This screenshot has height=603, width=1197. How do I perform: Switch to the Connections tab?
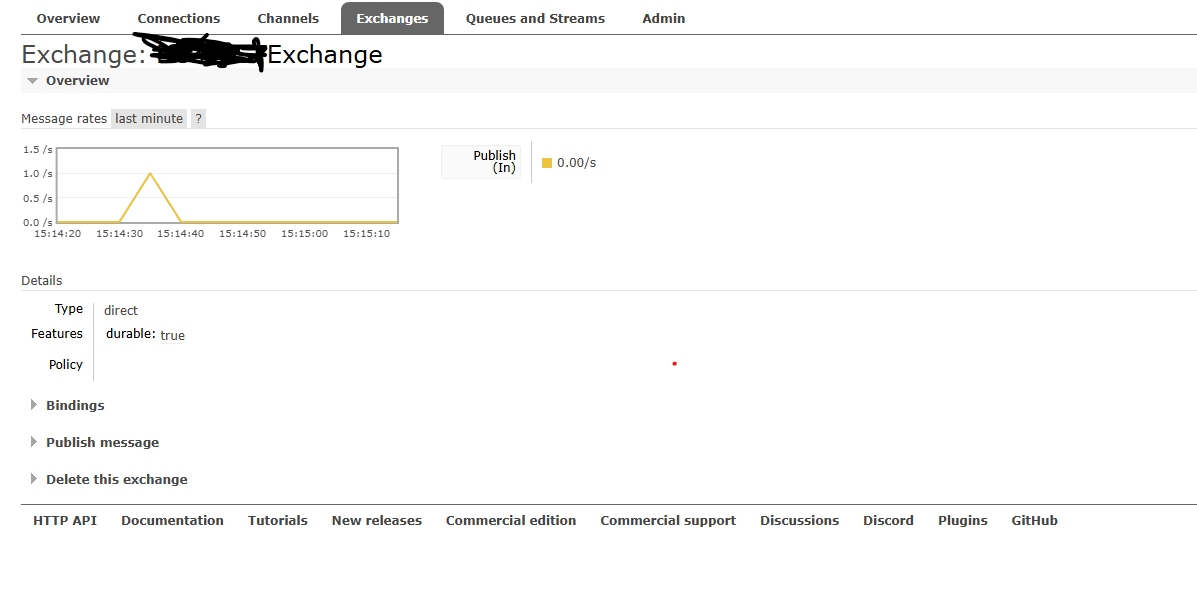click(179, 18)
